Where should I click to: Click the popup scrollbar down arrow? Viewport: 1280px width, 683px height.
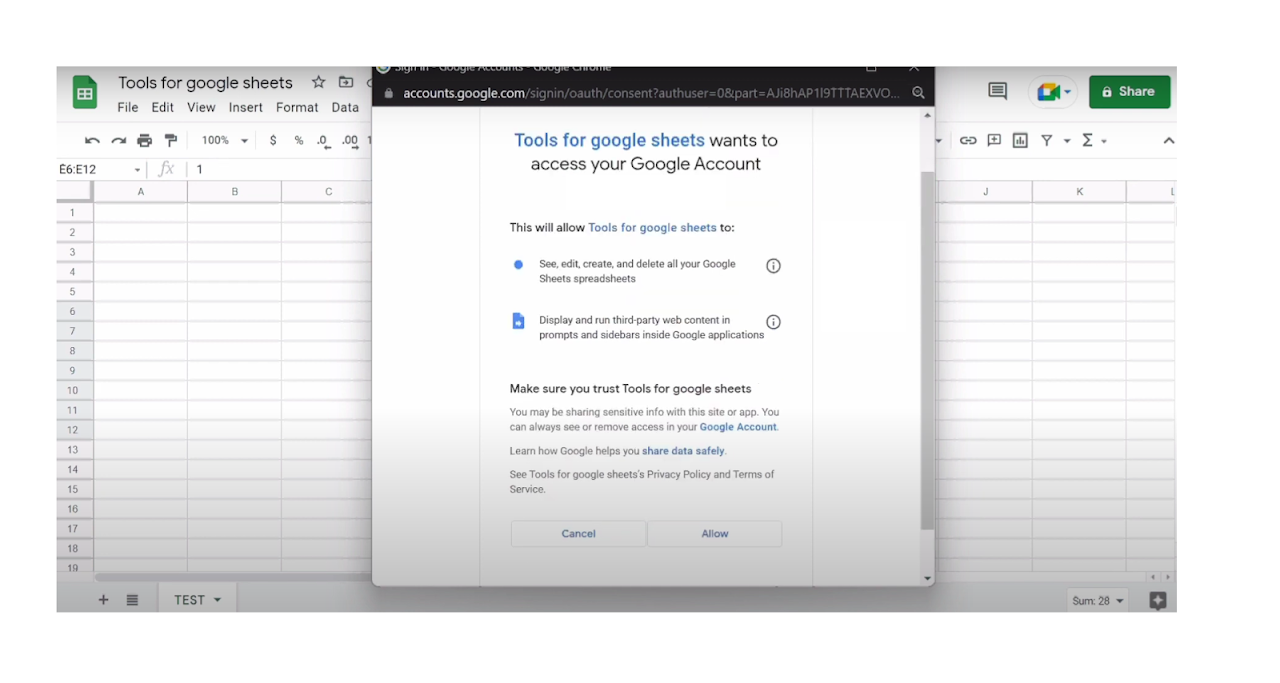[927, 579]
